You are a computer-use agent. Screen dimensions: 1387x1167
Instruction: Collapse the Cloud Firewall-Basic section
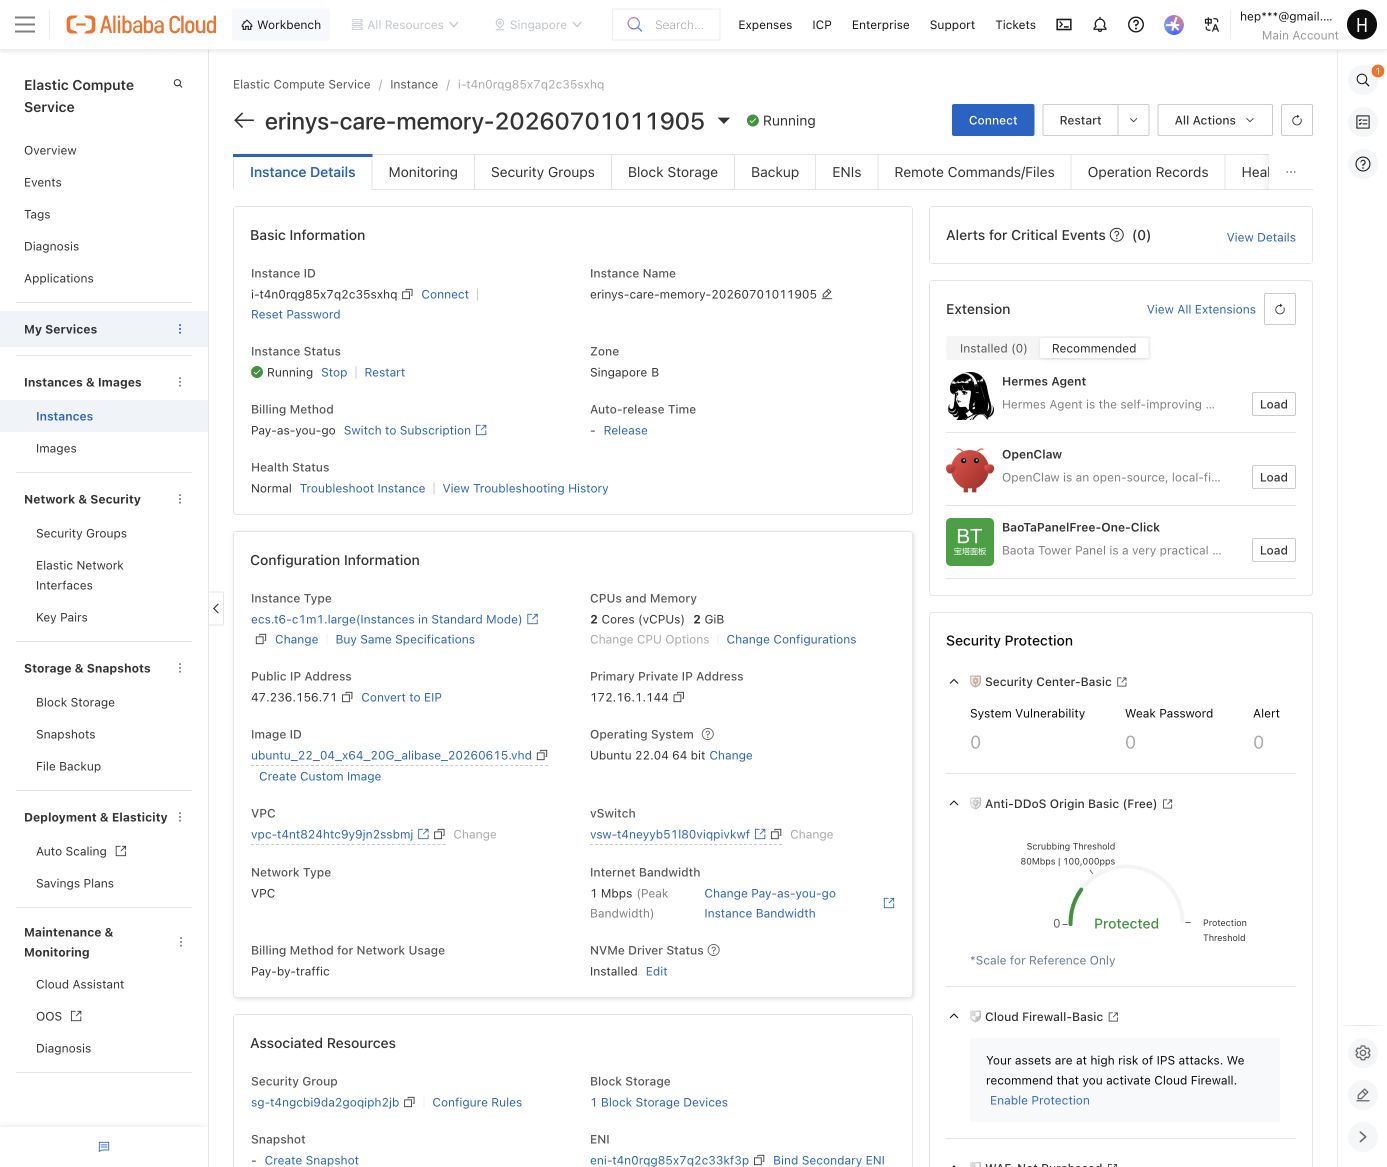[x=954, y=1017]
